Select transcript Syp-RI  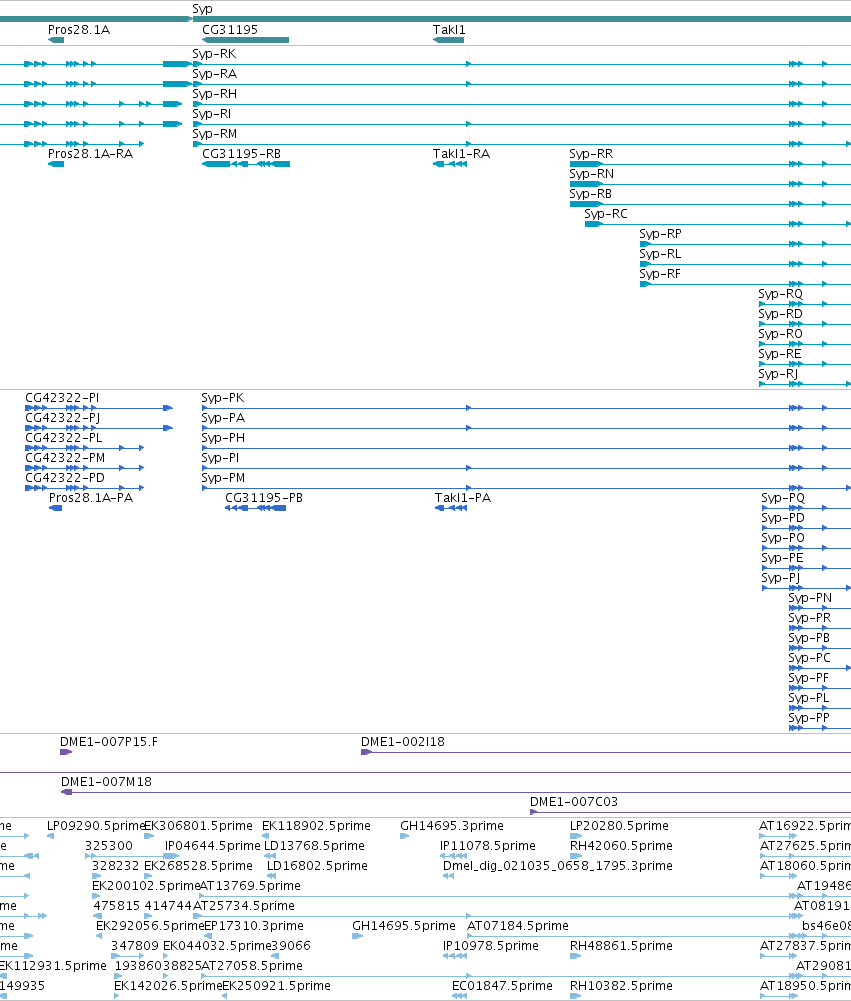(212, 114)
